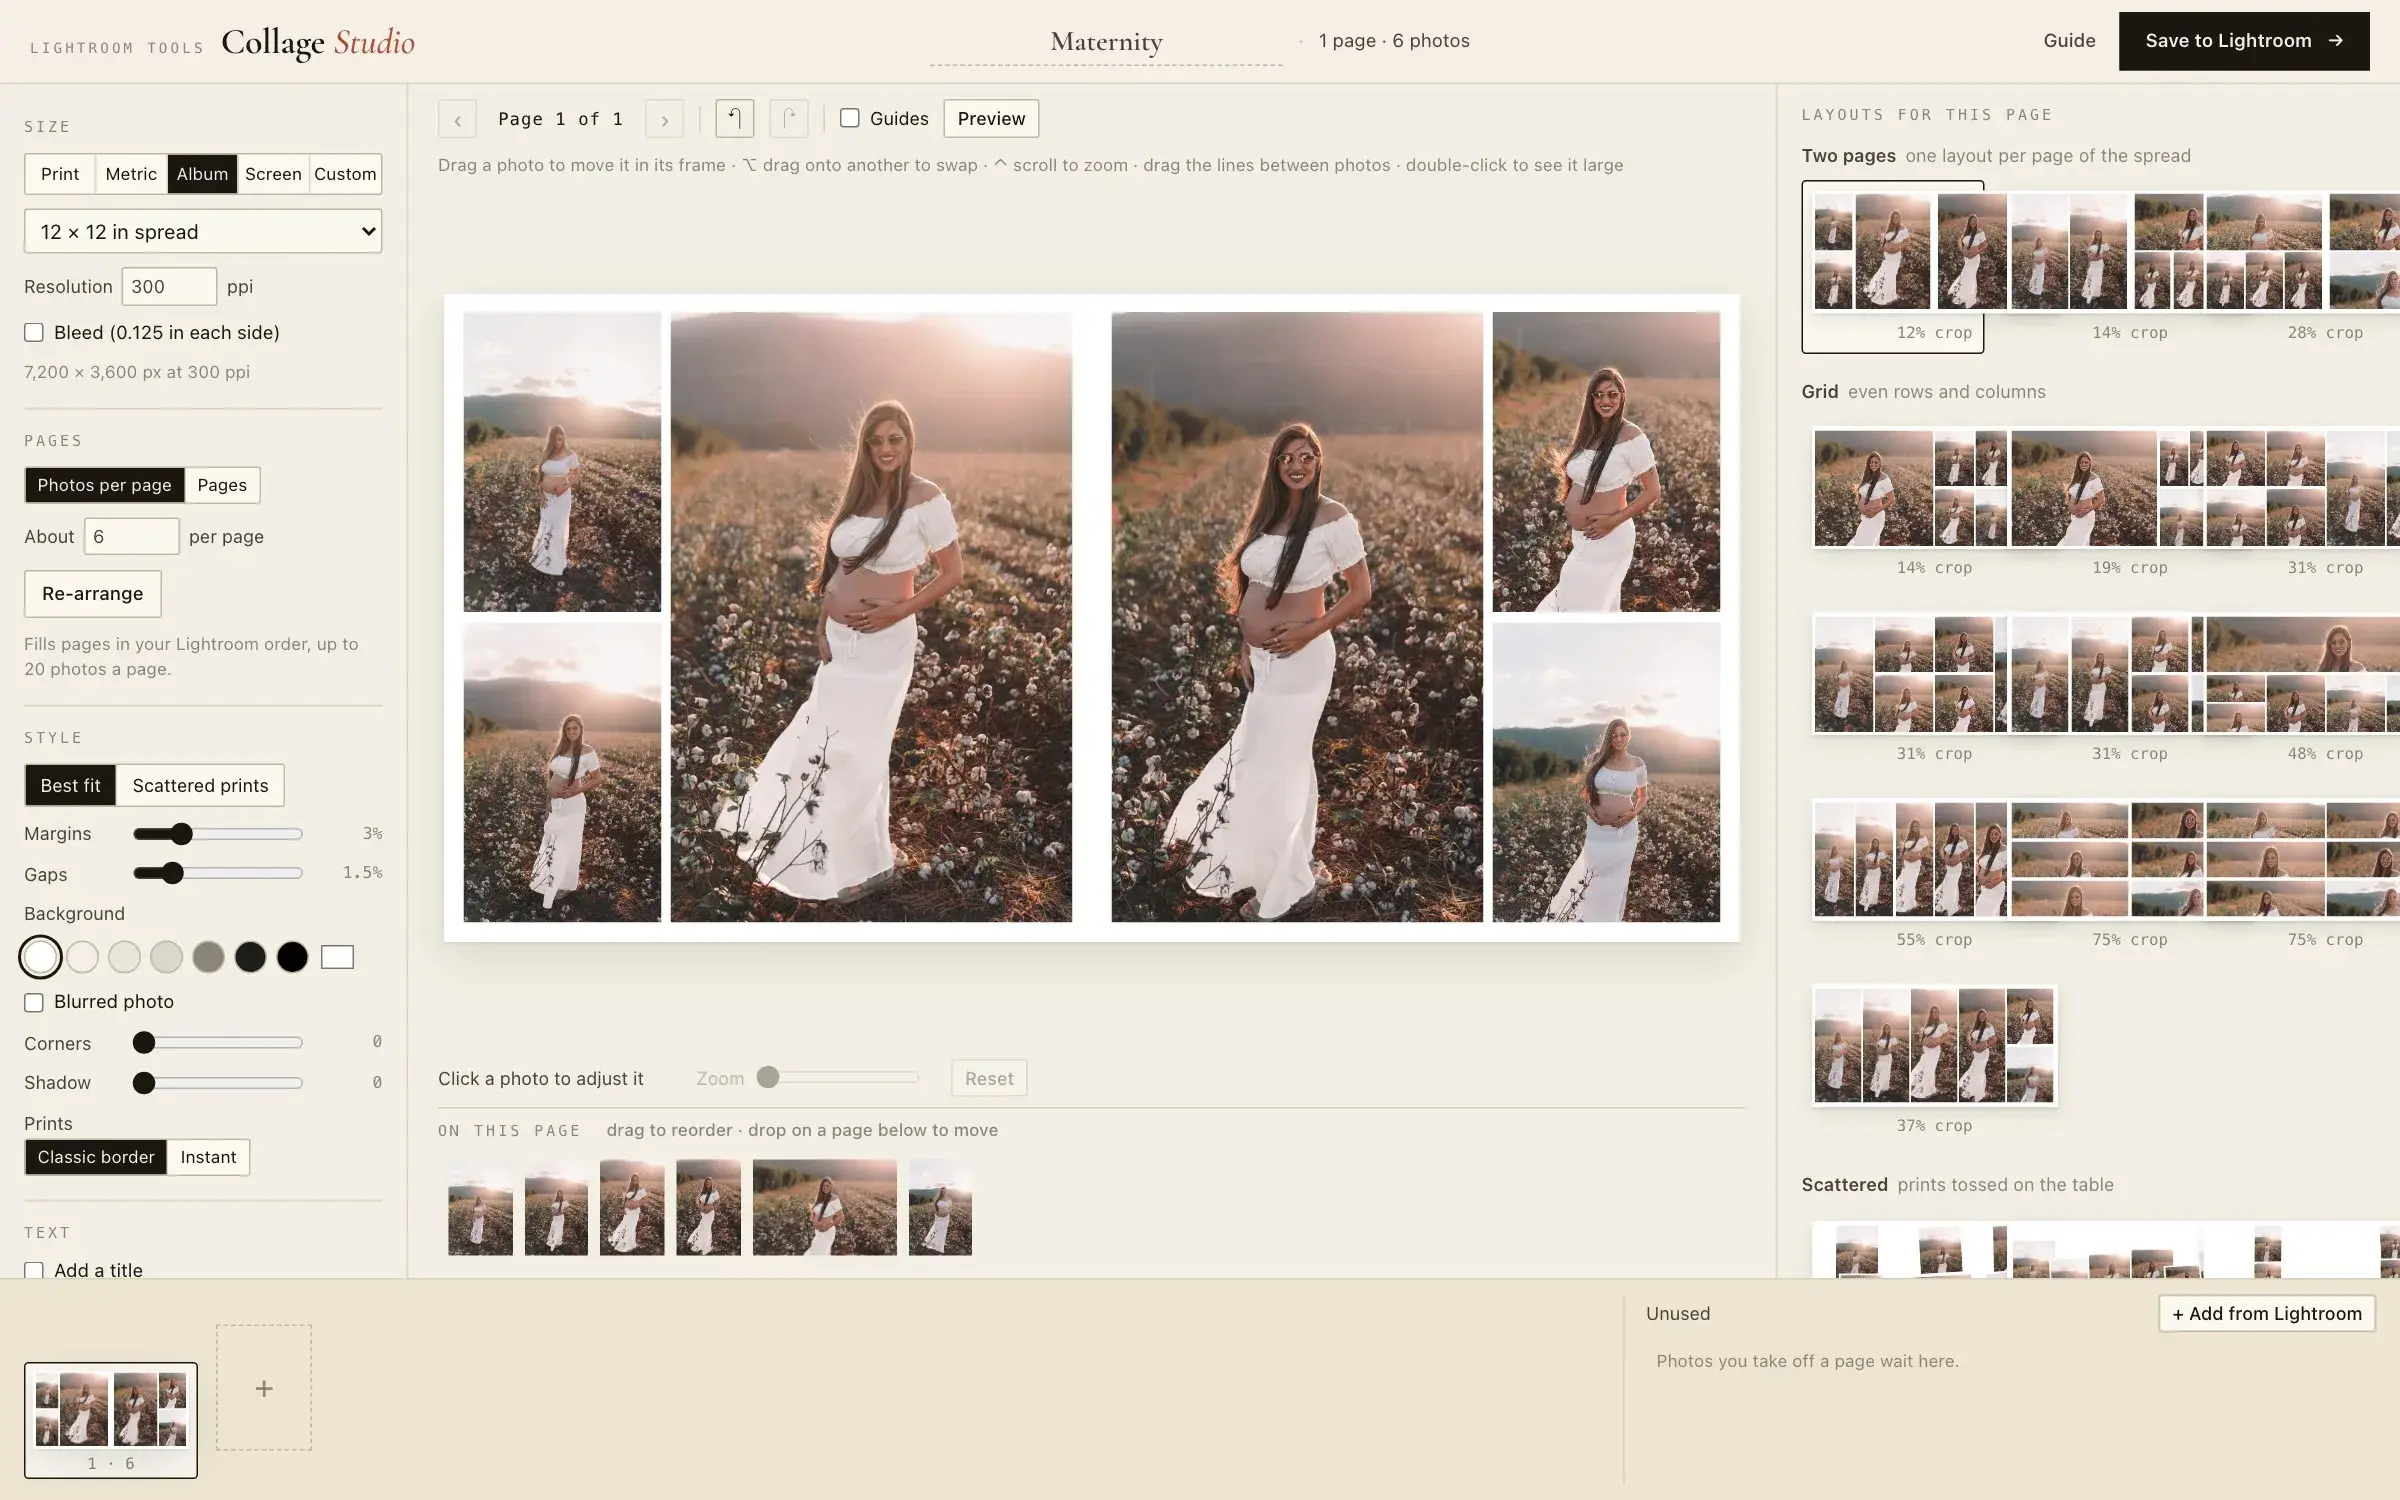
Task: Choose Photos per page mode
Action: pyautogui.click(x=104, y=485)
